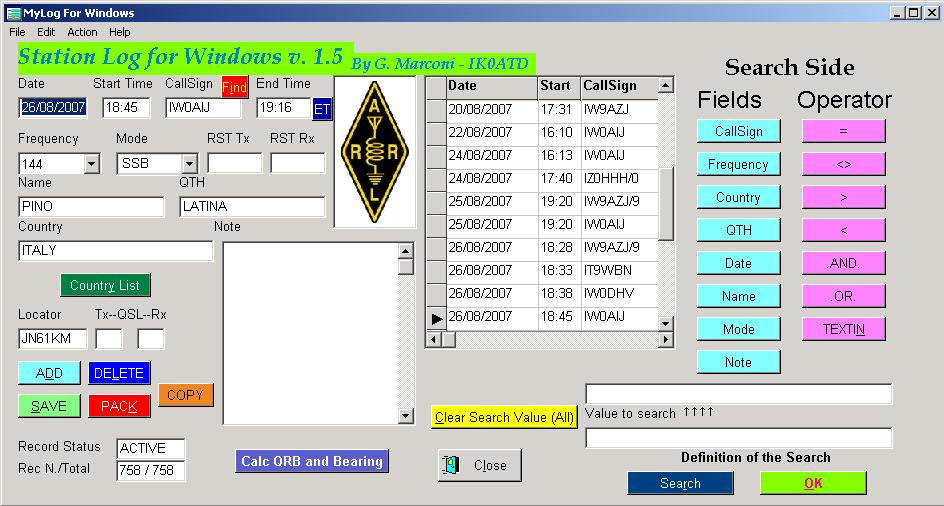Select the CallSign search field button
Screen dimensions: 944x506
coord(739,131)
